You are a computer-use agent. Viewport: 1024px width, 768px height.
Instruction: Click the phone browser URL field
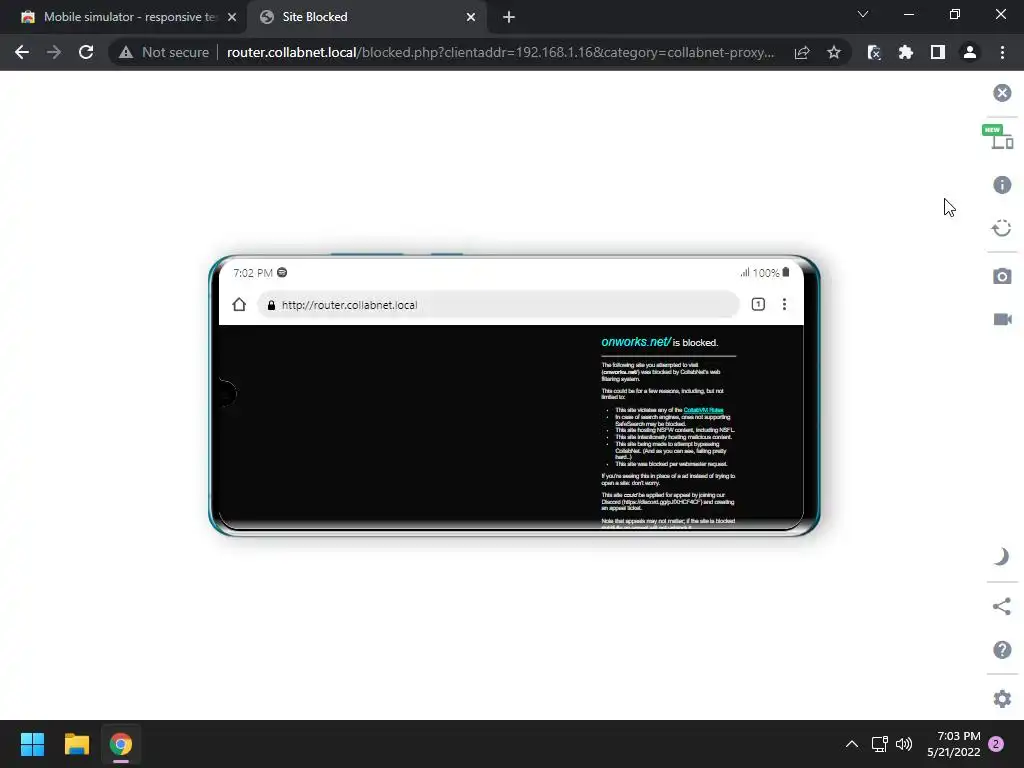tap(498, 304)
